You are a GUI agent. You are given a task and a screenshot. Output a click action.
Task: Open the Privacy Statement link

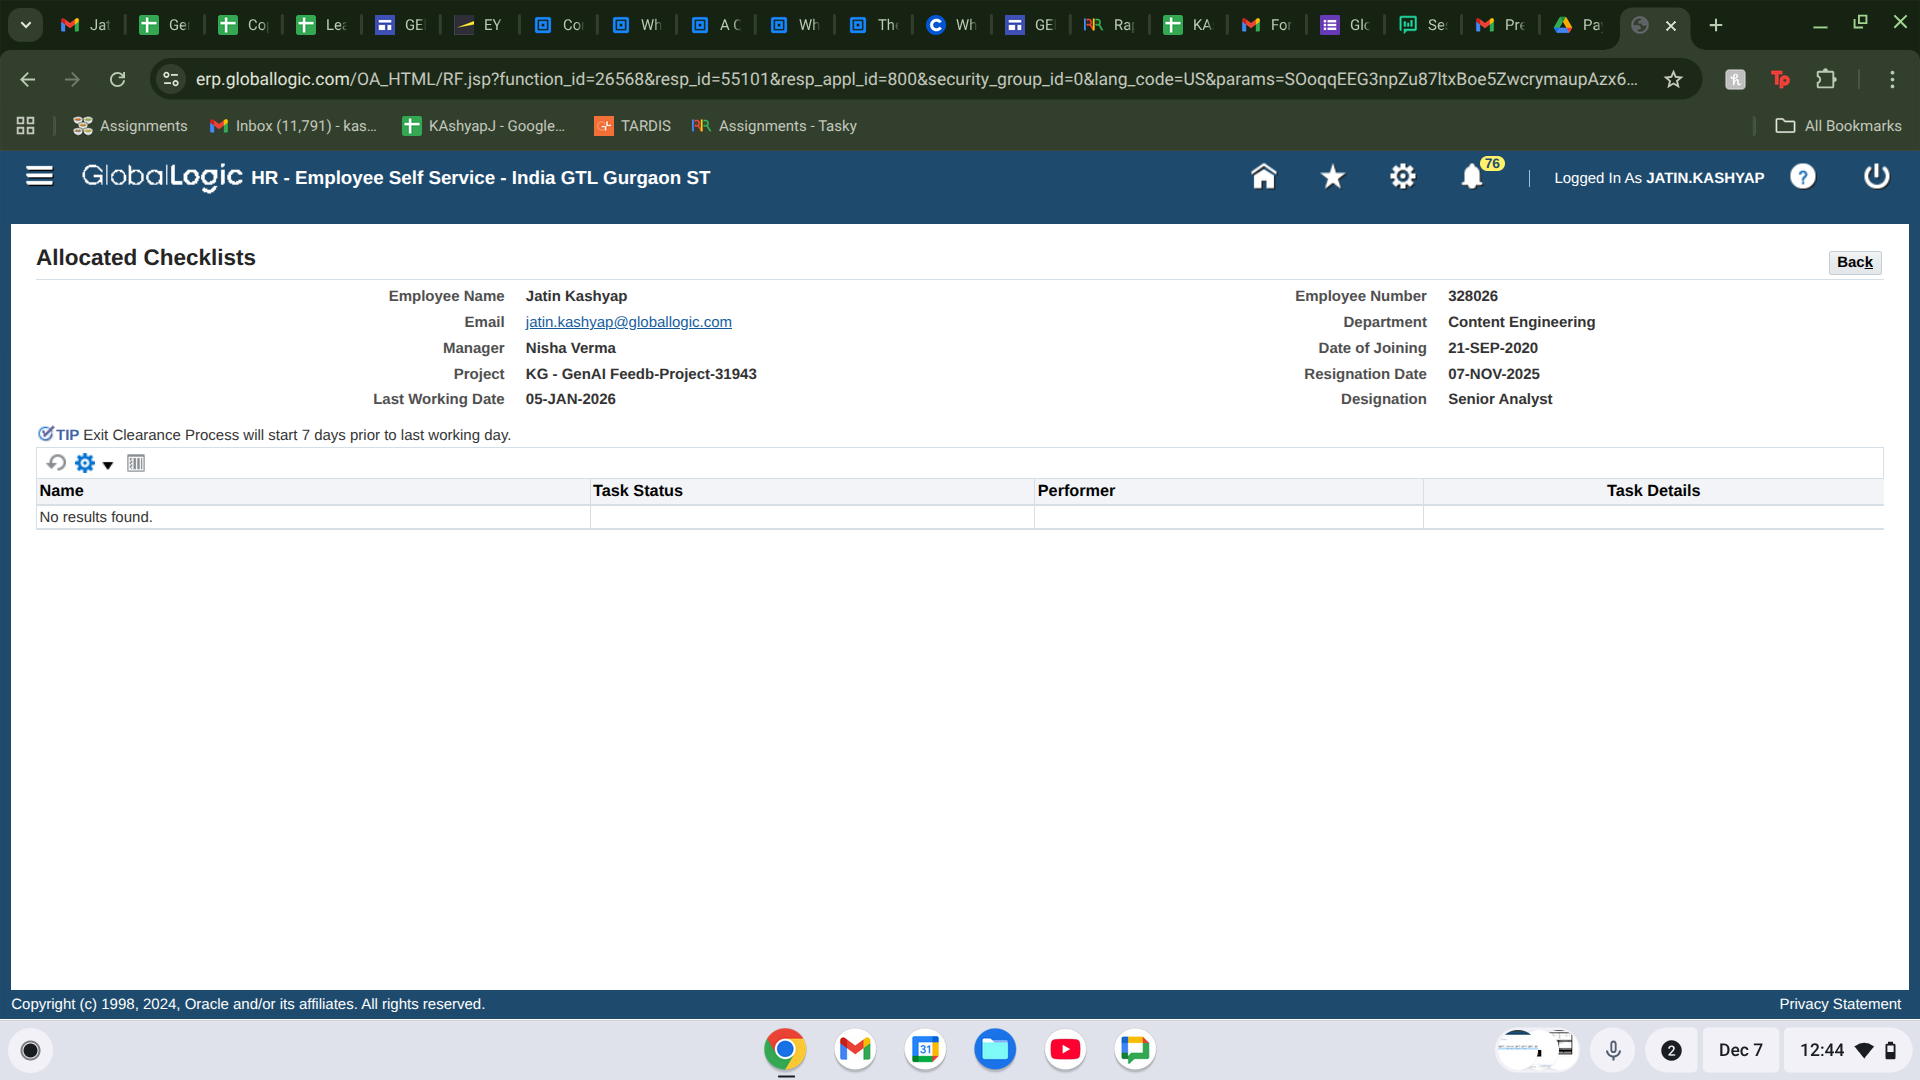click(1839, 1004)
